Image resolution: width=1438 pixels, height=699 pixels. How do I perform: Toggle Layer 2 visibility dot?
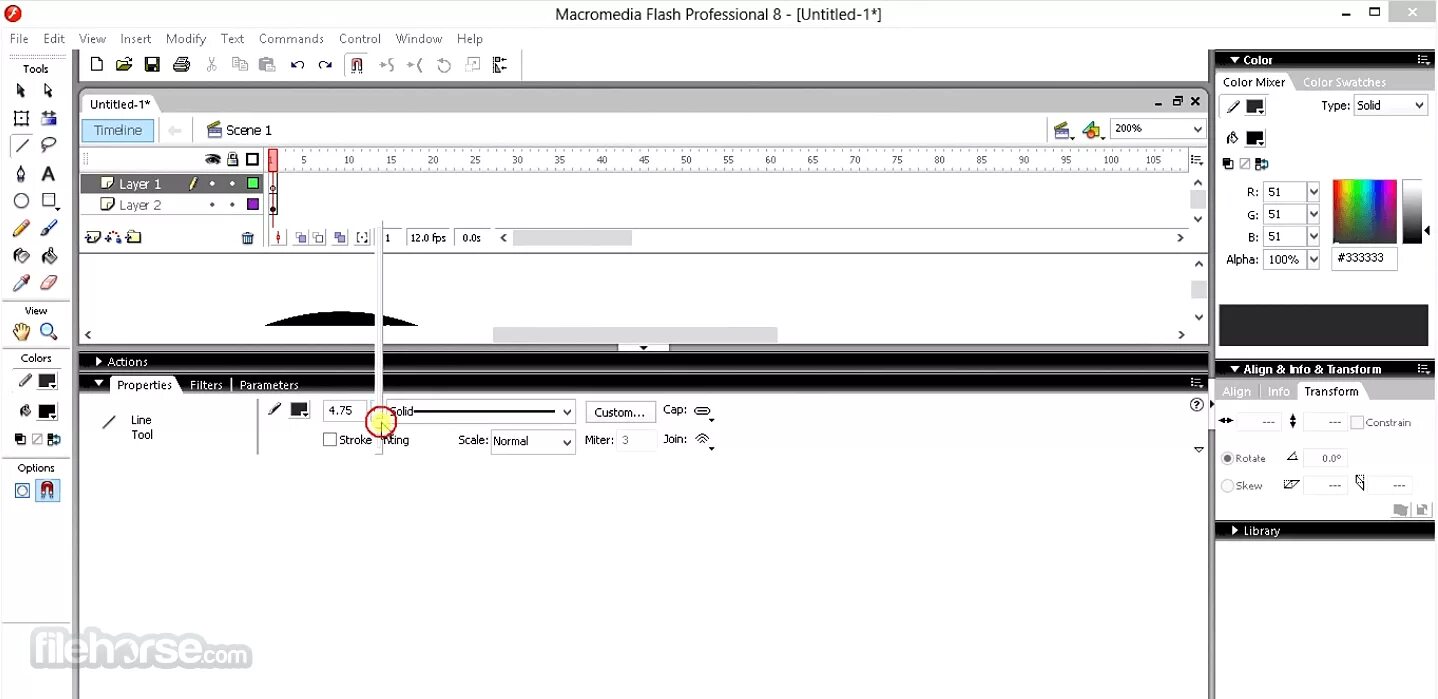pyautogui.click(x=212, y=205)
